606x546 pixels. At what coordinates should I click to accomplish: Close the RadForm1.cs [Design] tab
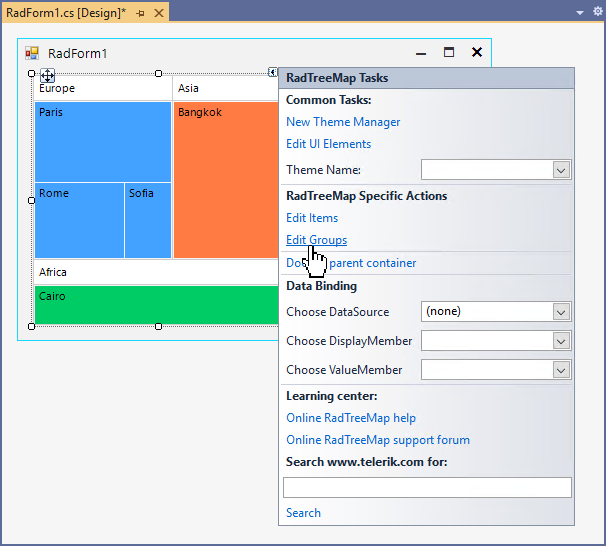[159, 14]
